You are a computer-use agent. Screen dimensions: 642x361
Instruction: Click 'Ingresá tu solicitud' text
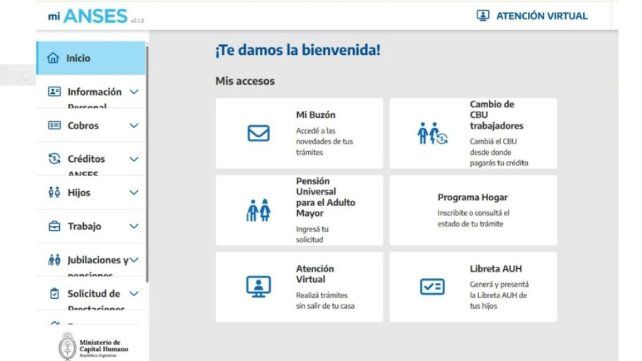312,234
